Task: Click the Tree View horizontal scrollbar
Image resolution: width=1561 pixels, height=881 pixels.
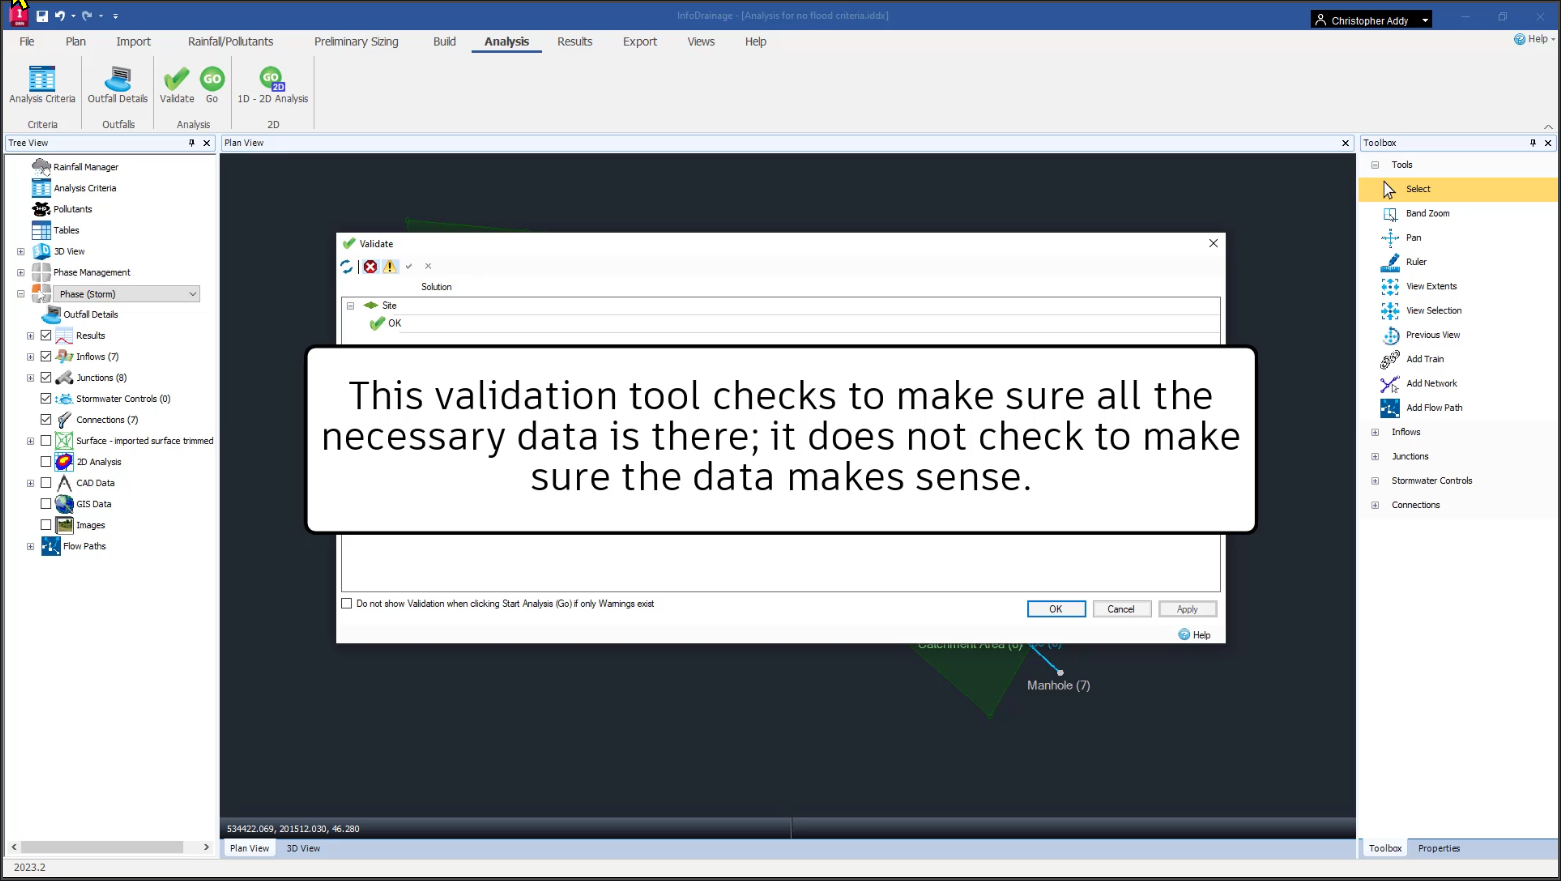Action: [x=102, y=847]
